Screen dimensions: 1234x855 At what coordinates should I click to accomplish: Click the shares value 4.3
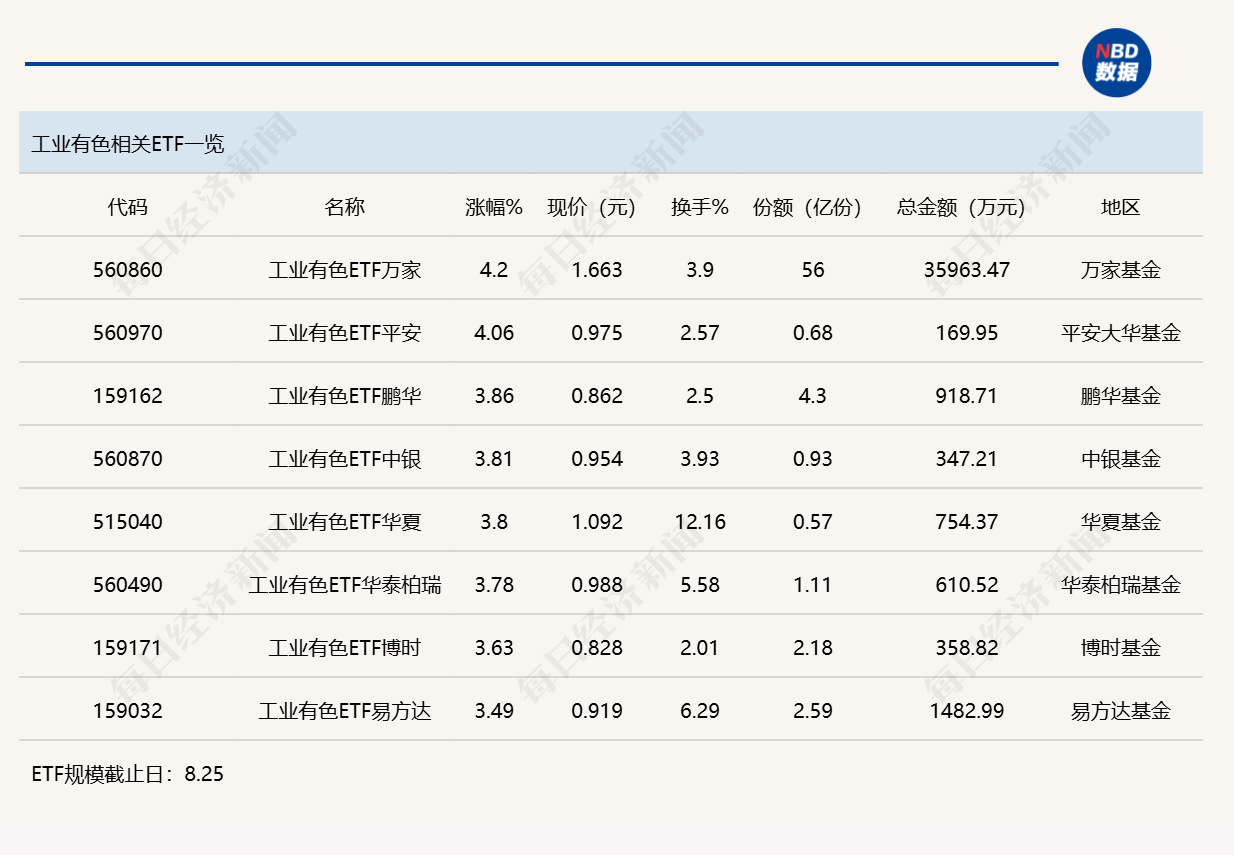813,396
